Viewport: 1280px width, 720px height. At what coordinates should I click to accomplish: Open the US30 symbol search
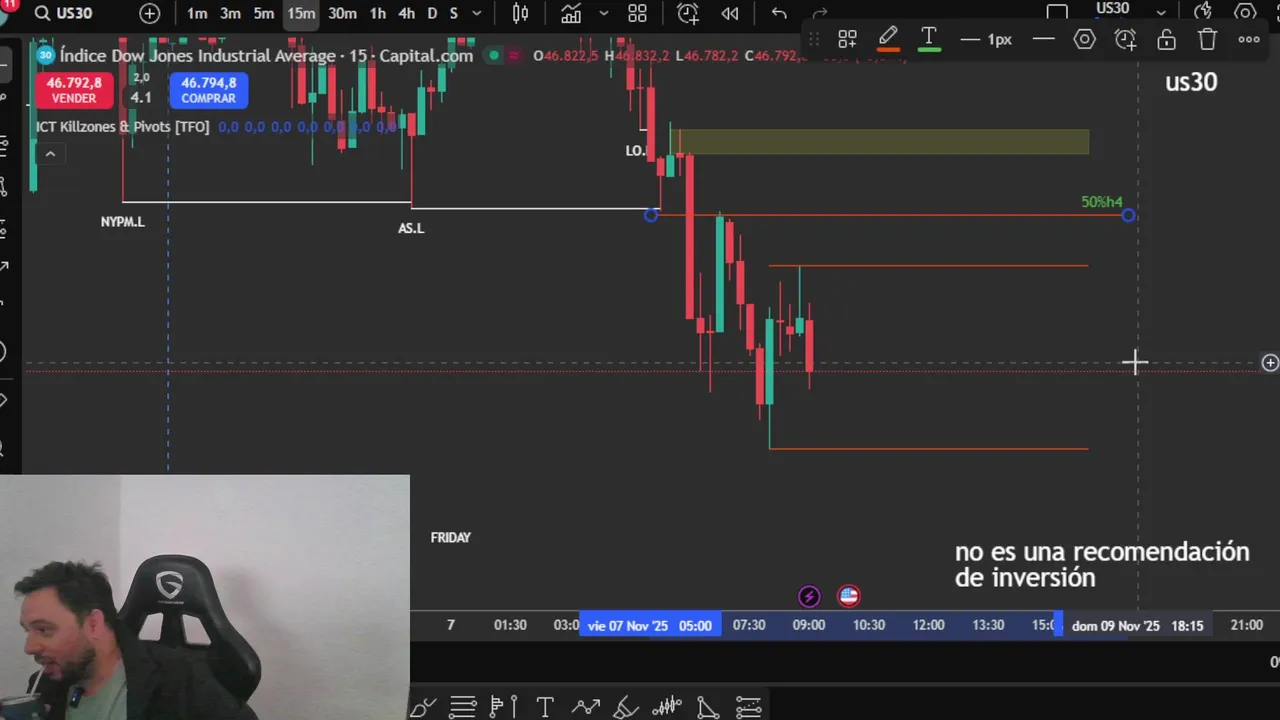[64, 13]
